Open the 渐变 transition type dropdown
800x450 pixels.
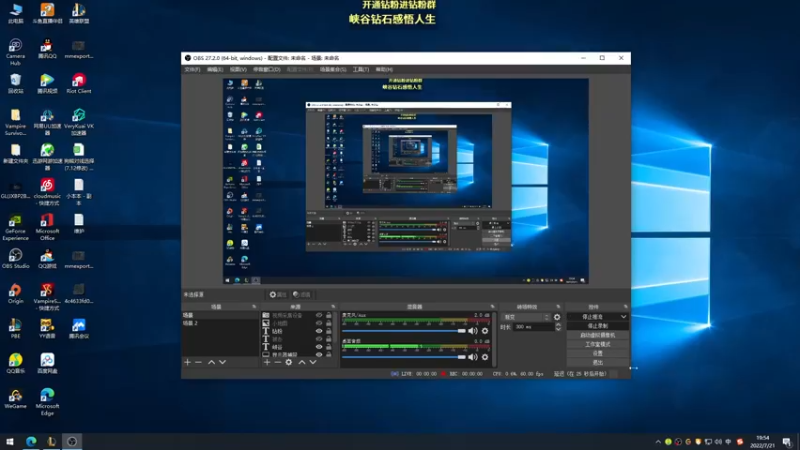(x=526, y=317)
